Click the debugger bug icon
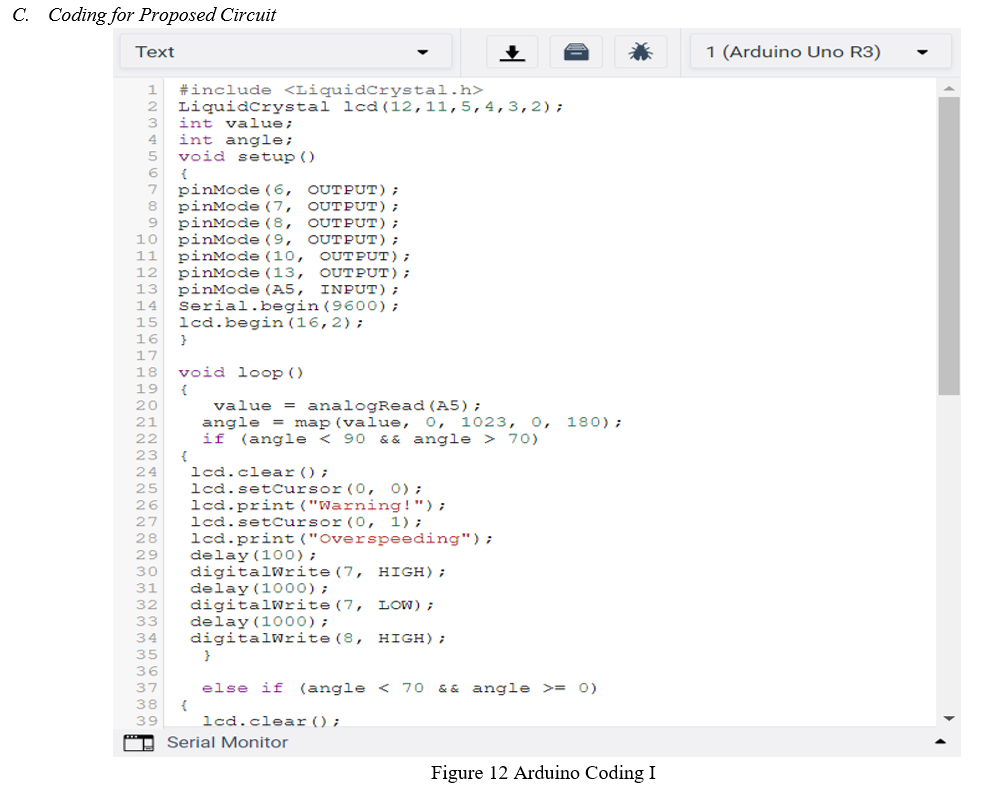Screen dimensions: 996x809 640,52
